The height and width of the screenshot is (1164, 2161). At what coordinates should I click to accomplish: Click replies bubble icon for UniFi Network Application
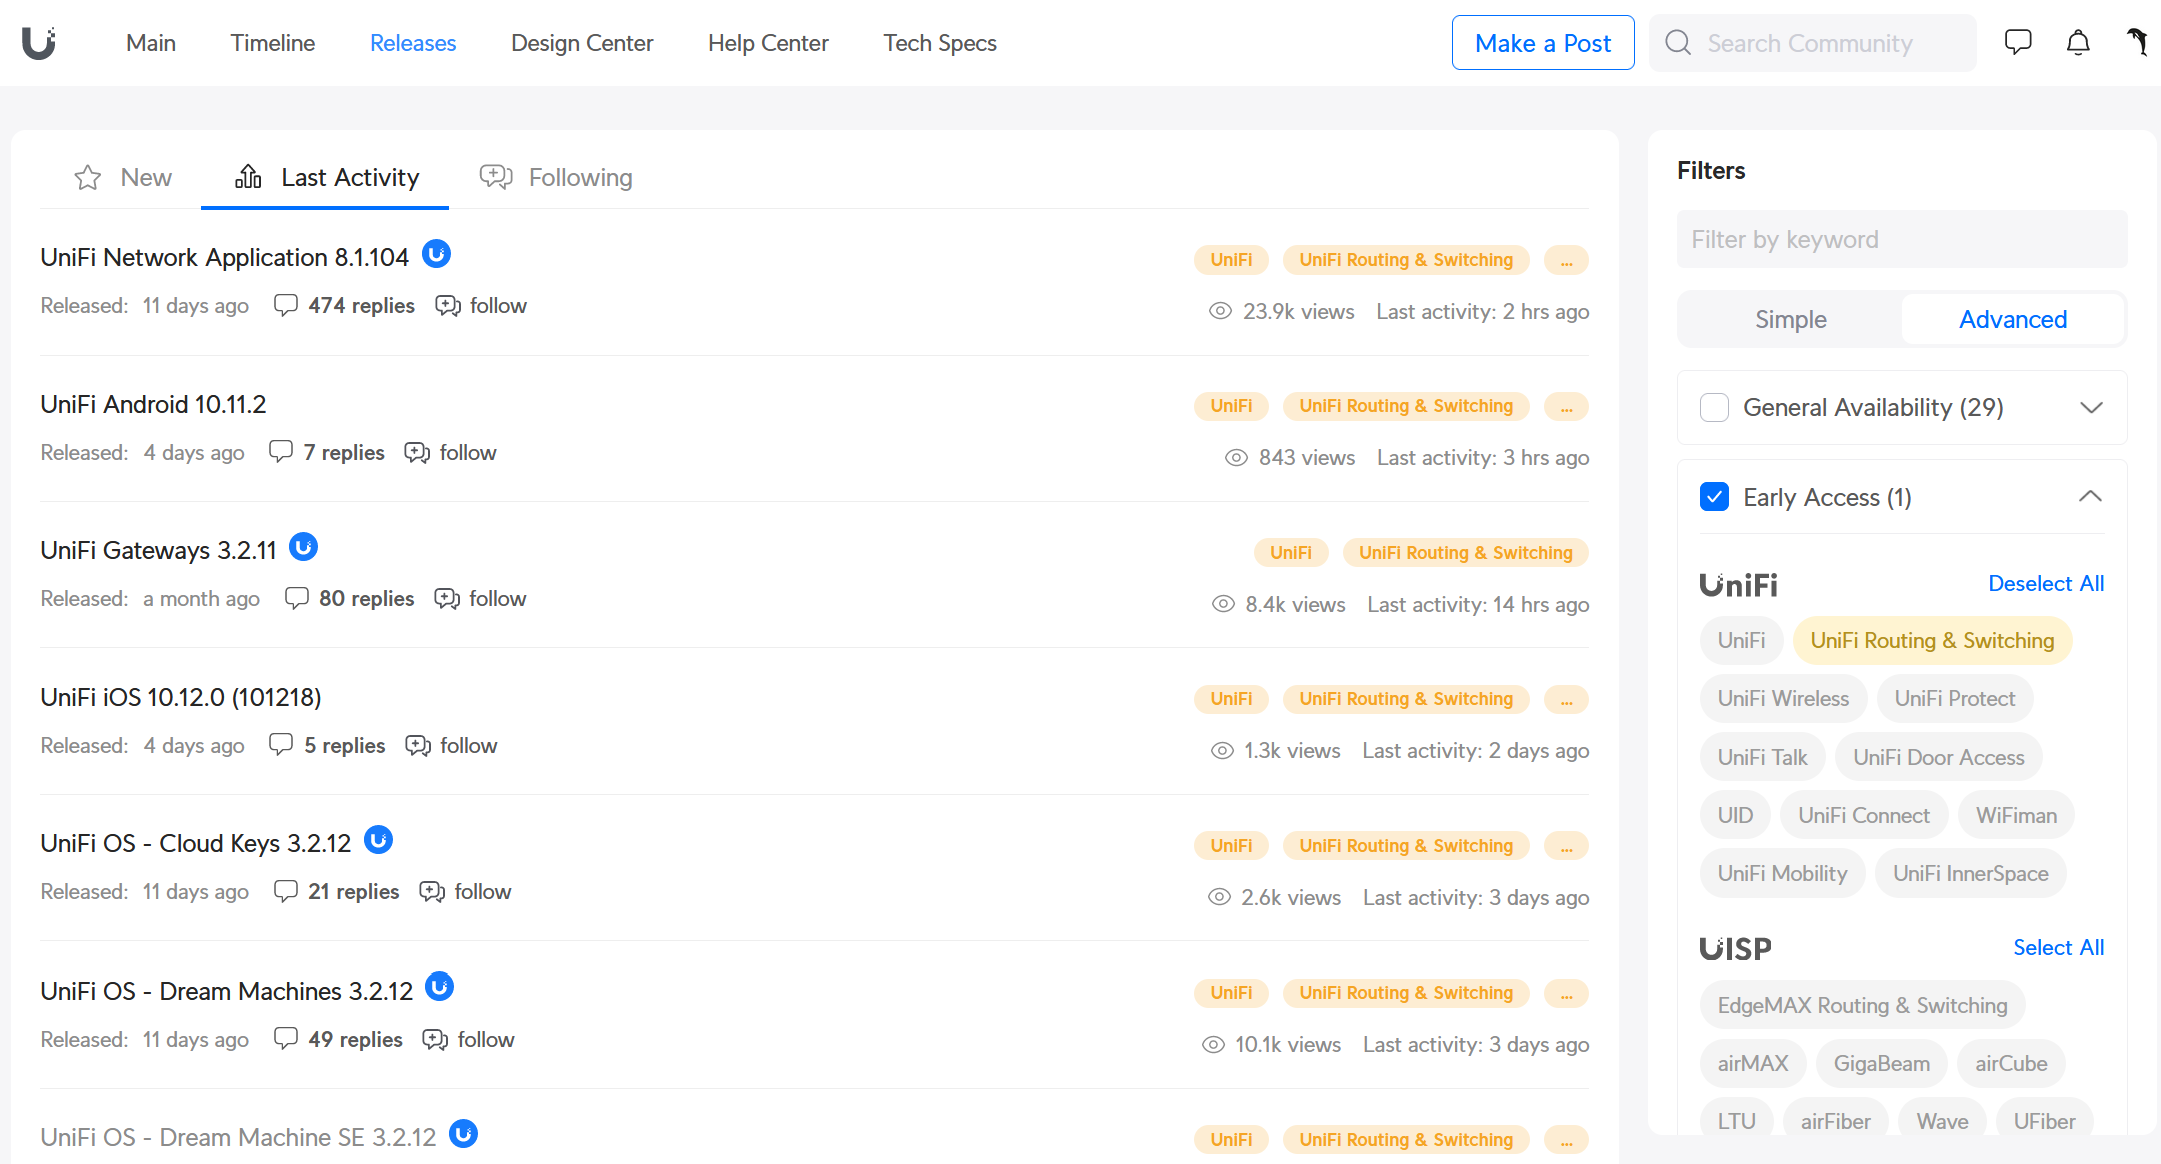pos(286,305)
